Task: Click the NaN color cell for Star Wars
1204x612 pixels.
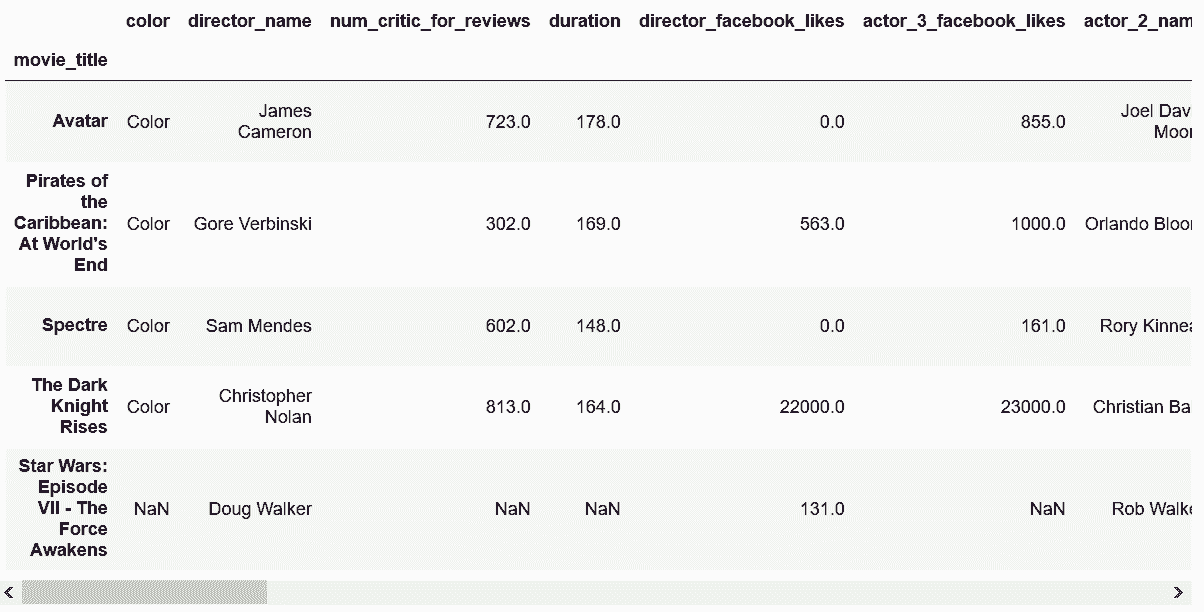Action: [x=151, y=509]
